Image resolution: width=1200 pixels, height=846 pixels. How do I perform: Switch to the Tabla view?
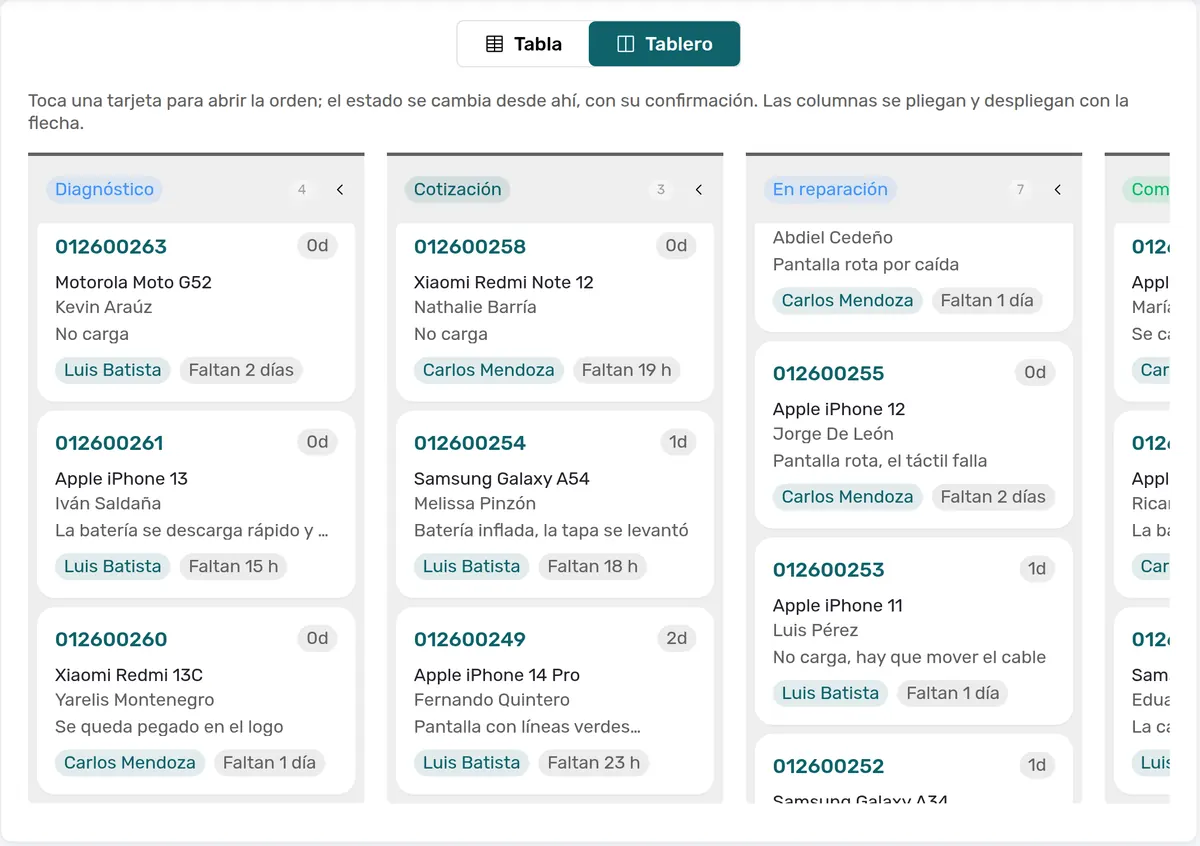coord(523,44)
